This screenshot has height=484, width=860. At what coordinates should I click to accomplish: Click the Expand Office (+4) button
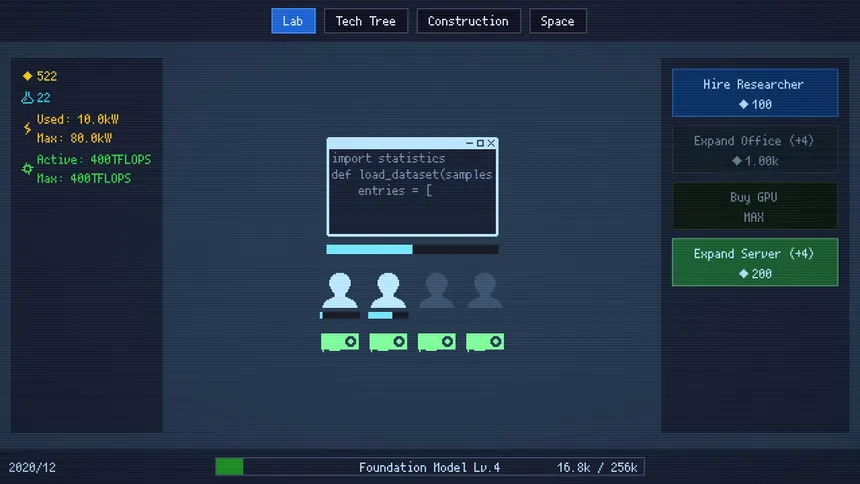(755, 150)
